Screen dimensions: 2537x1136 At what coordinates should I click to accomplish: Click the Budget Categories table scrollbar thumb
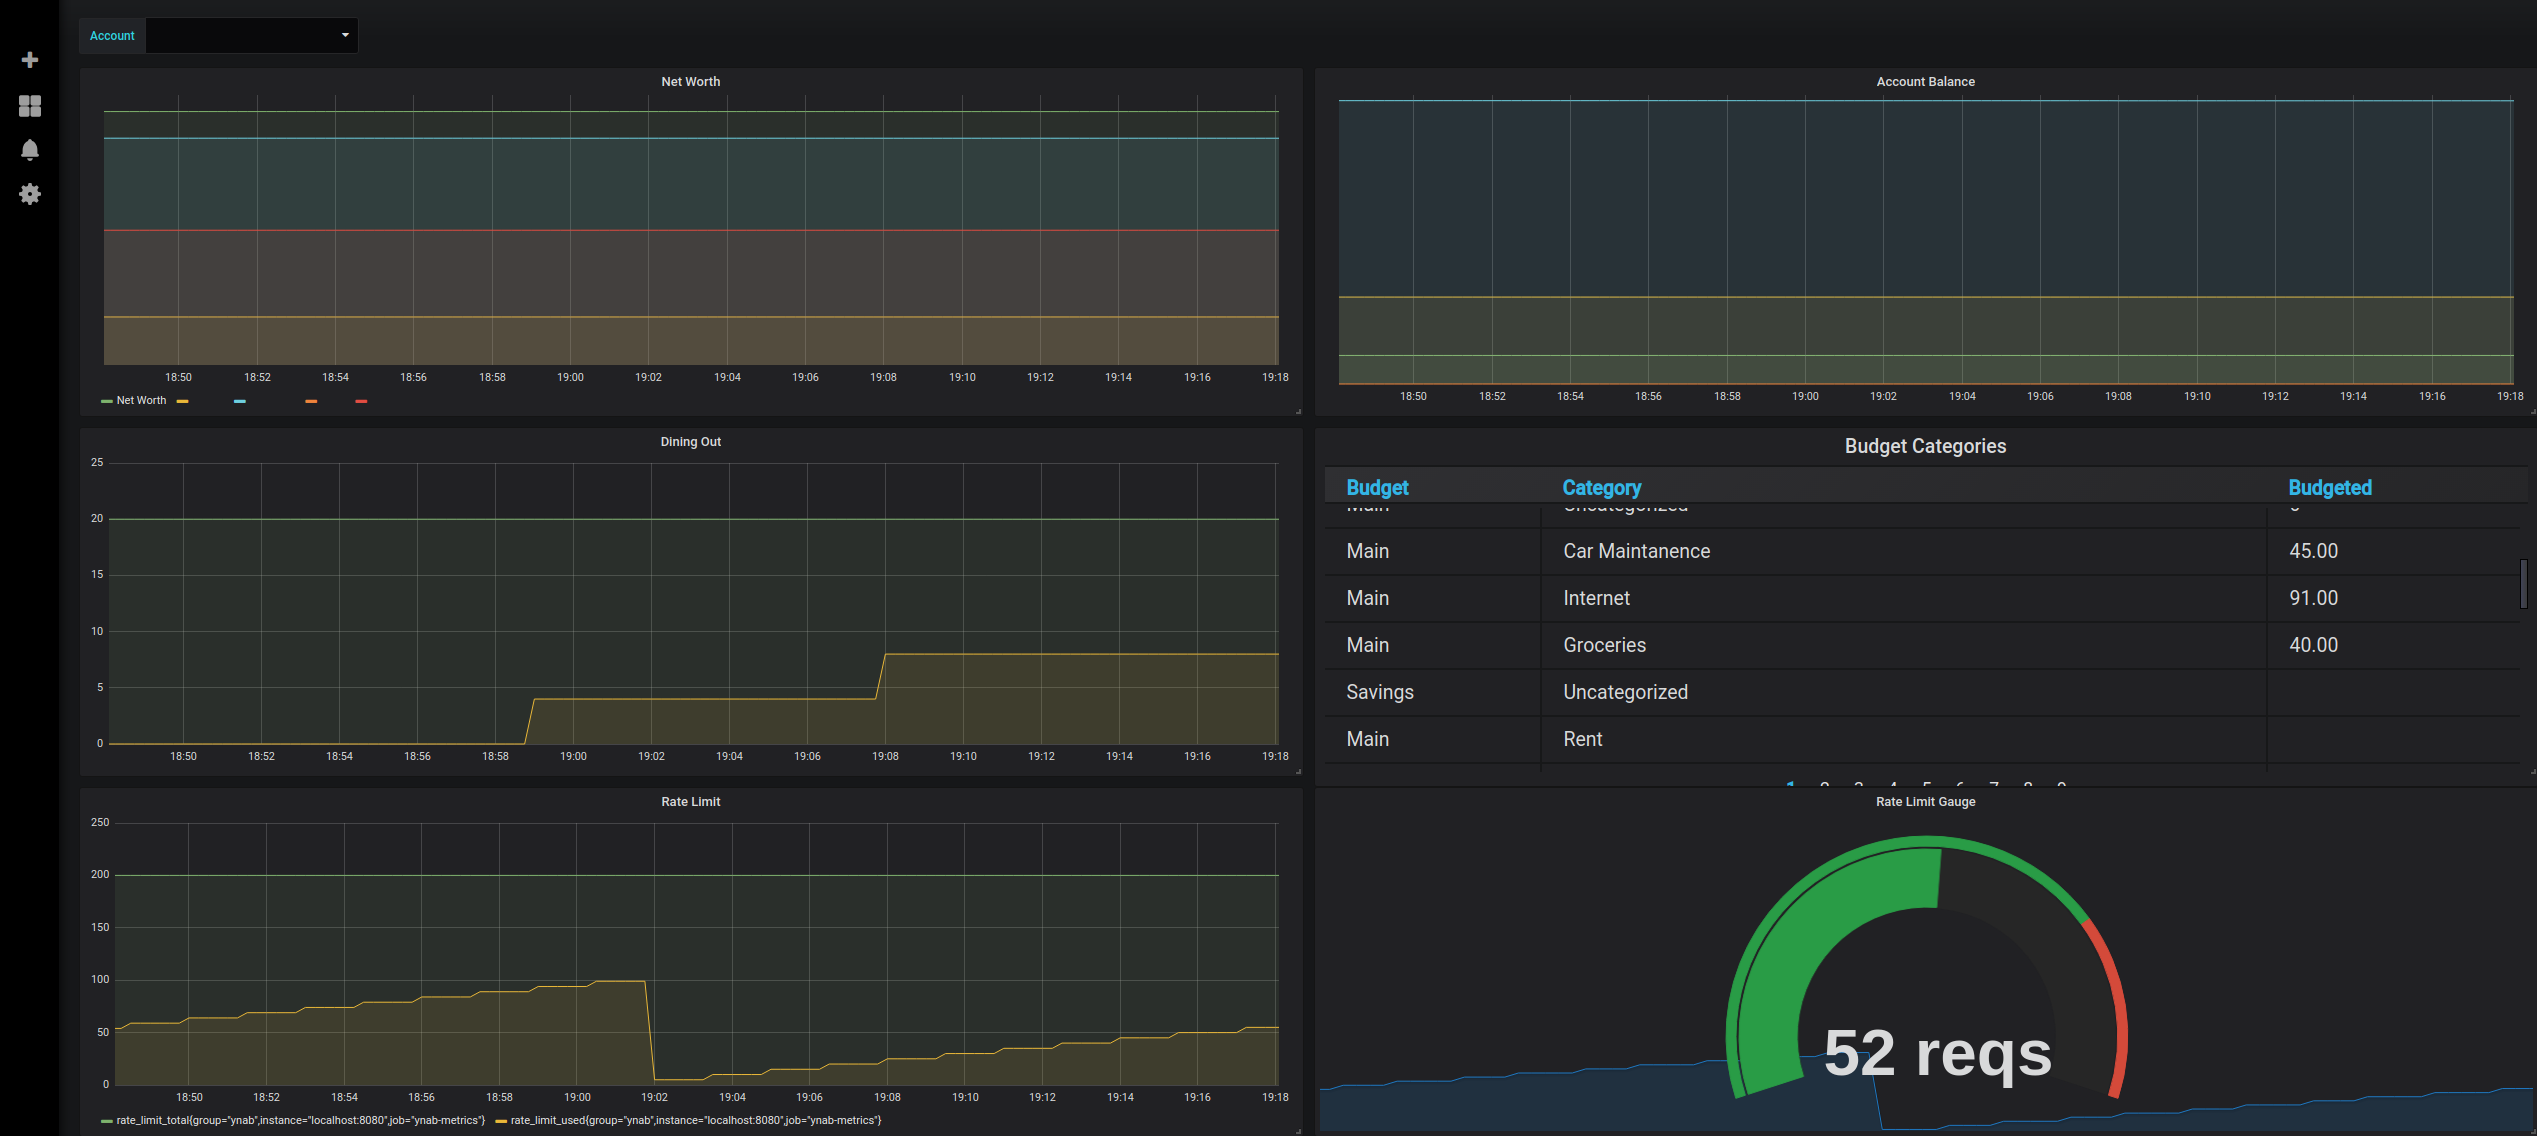tap(2523, 584)
